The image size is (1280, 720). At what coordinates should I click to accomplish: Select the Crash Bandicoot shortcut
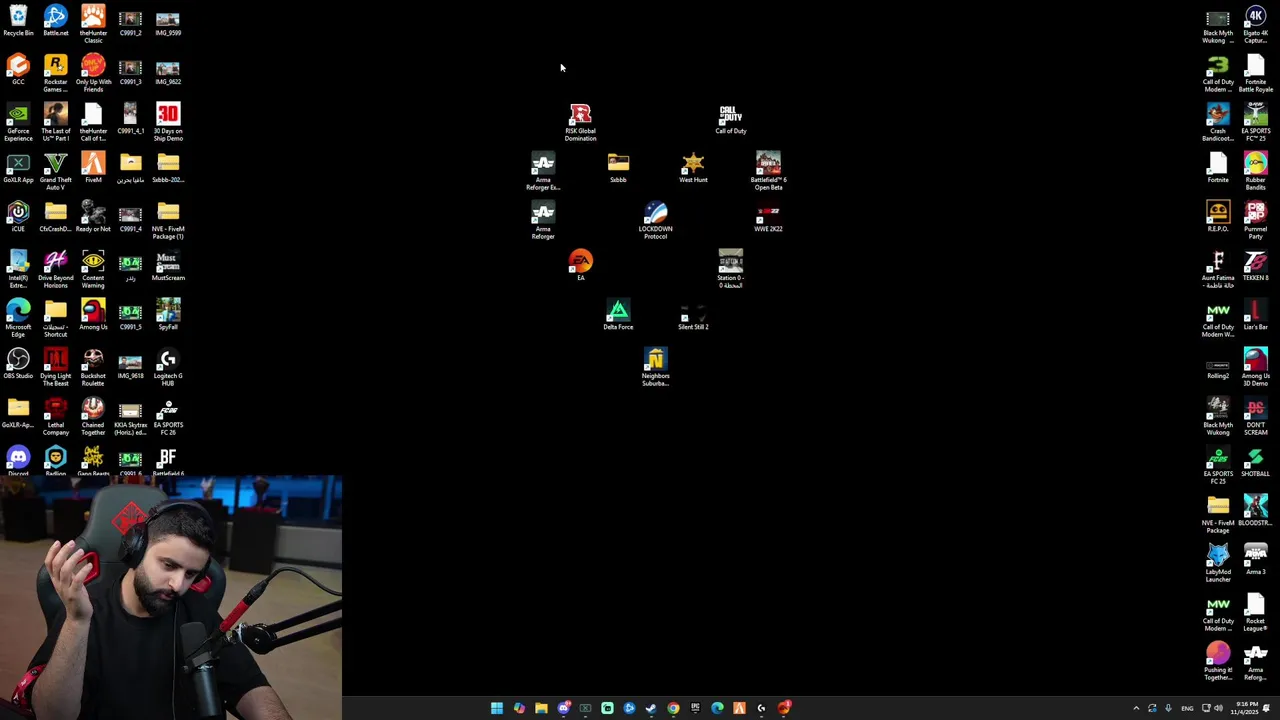tap(1218, 122)
